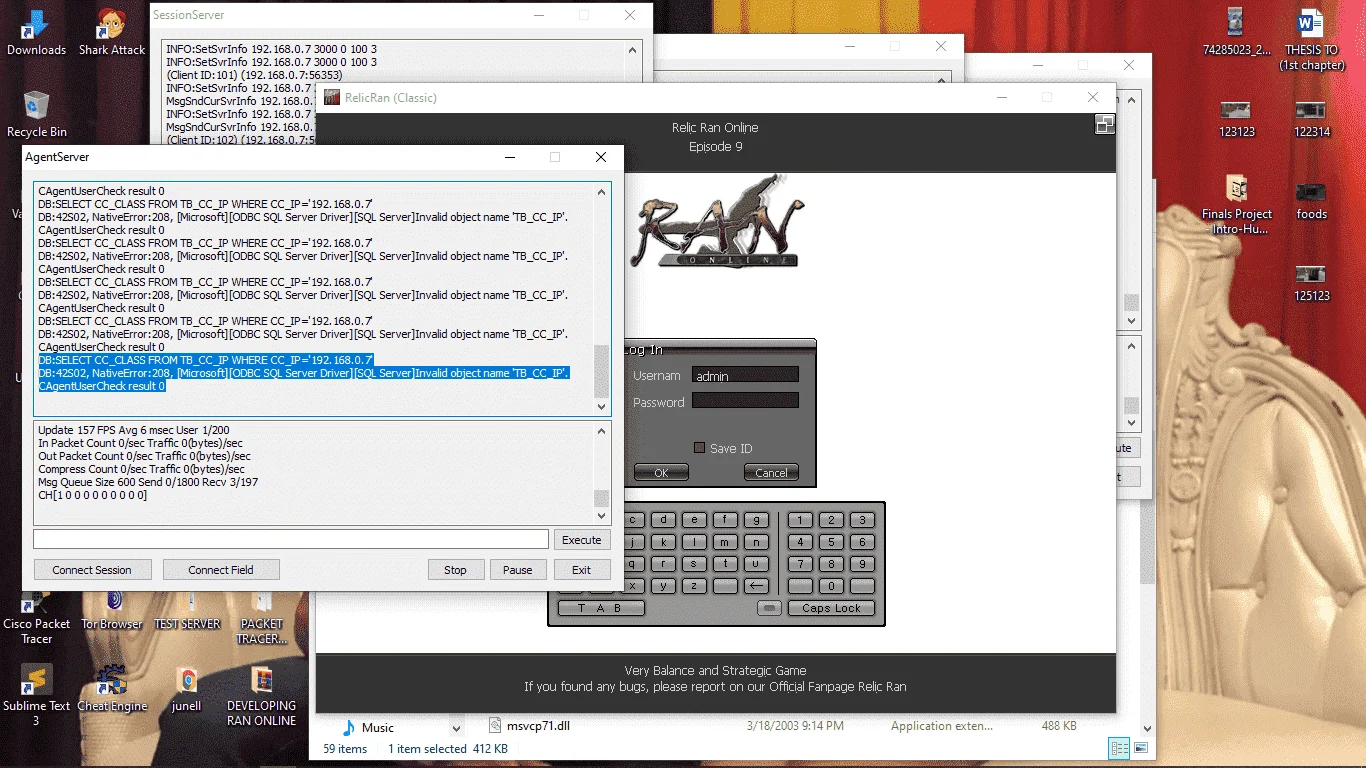Click the highlighted 'DB:SELECT CC_CLASS' log line
Viewport: 1366px width, 768px height.
click(x=206, y=360)
